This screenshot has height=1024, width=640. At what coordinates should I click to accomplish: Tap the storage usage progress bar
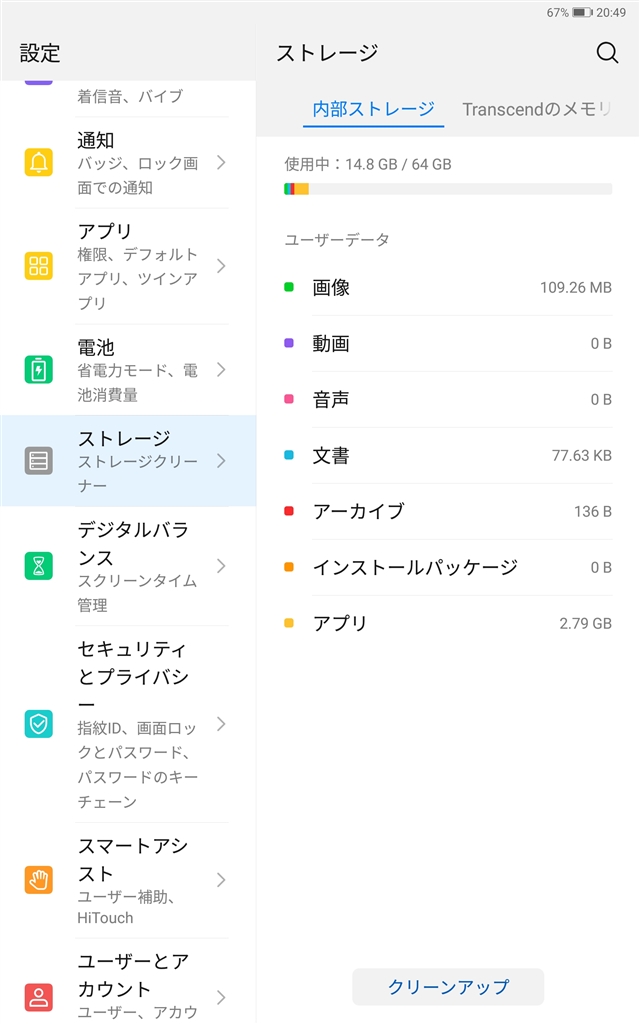pyautogui.click(x=447, y=189)
